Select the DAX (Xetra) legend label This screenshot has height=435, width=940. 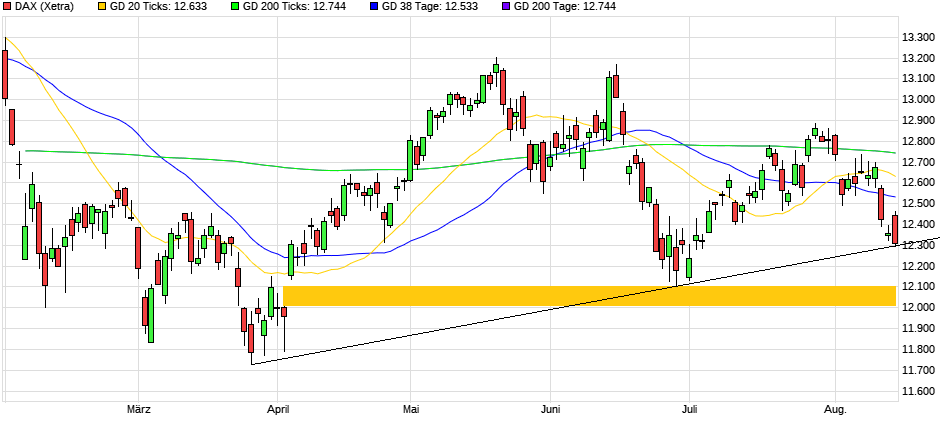tap(44, 7)
